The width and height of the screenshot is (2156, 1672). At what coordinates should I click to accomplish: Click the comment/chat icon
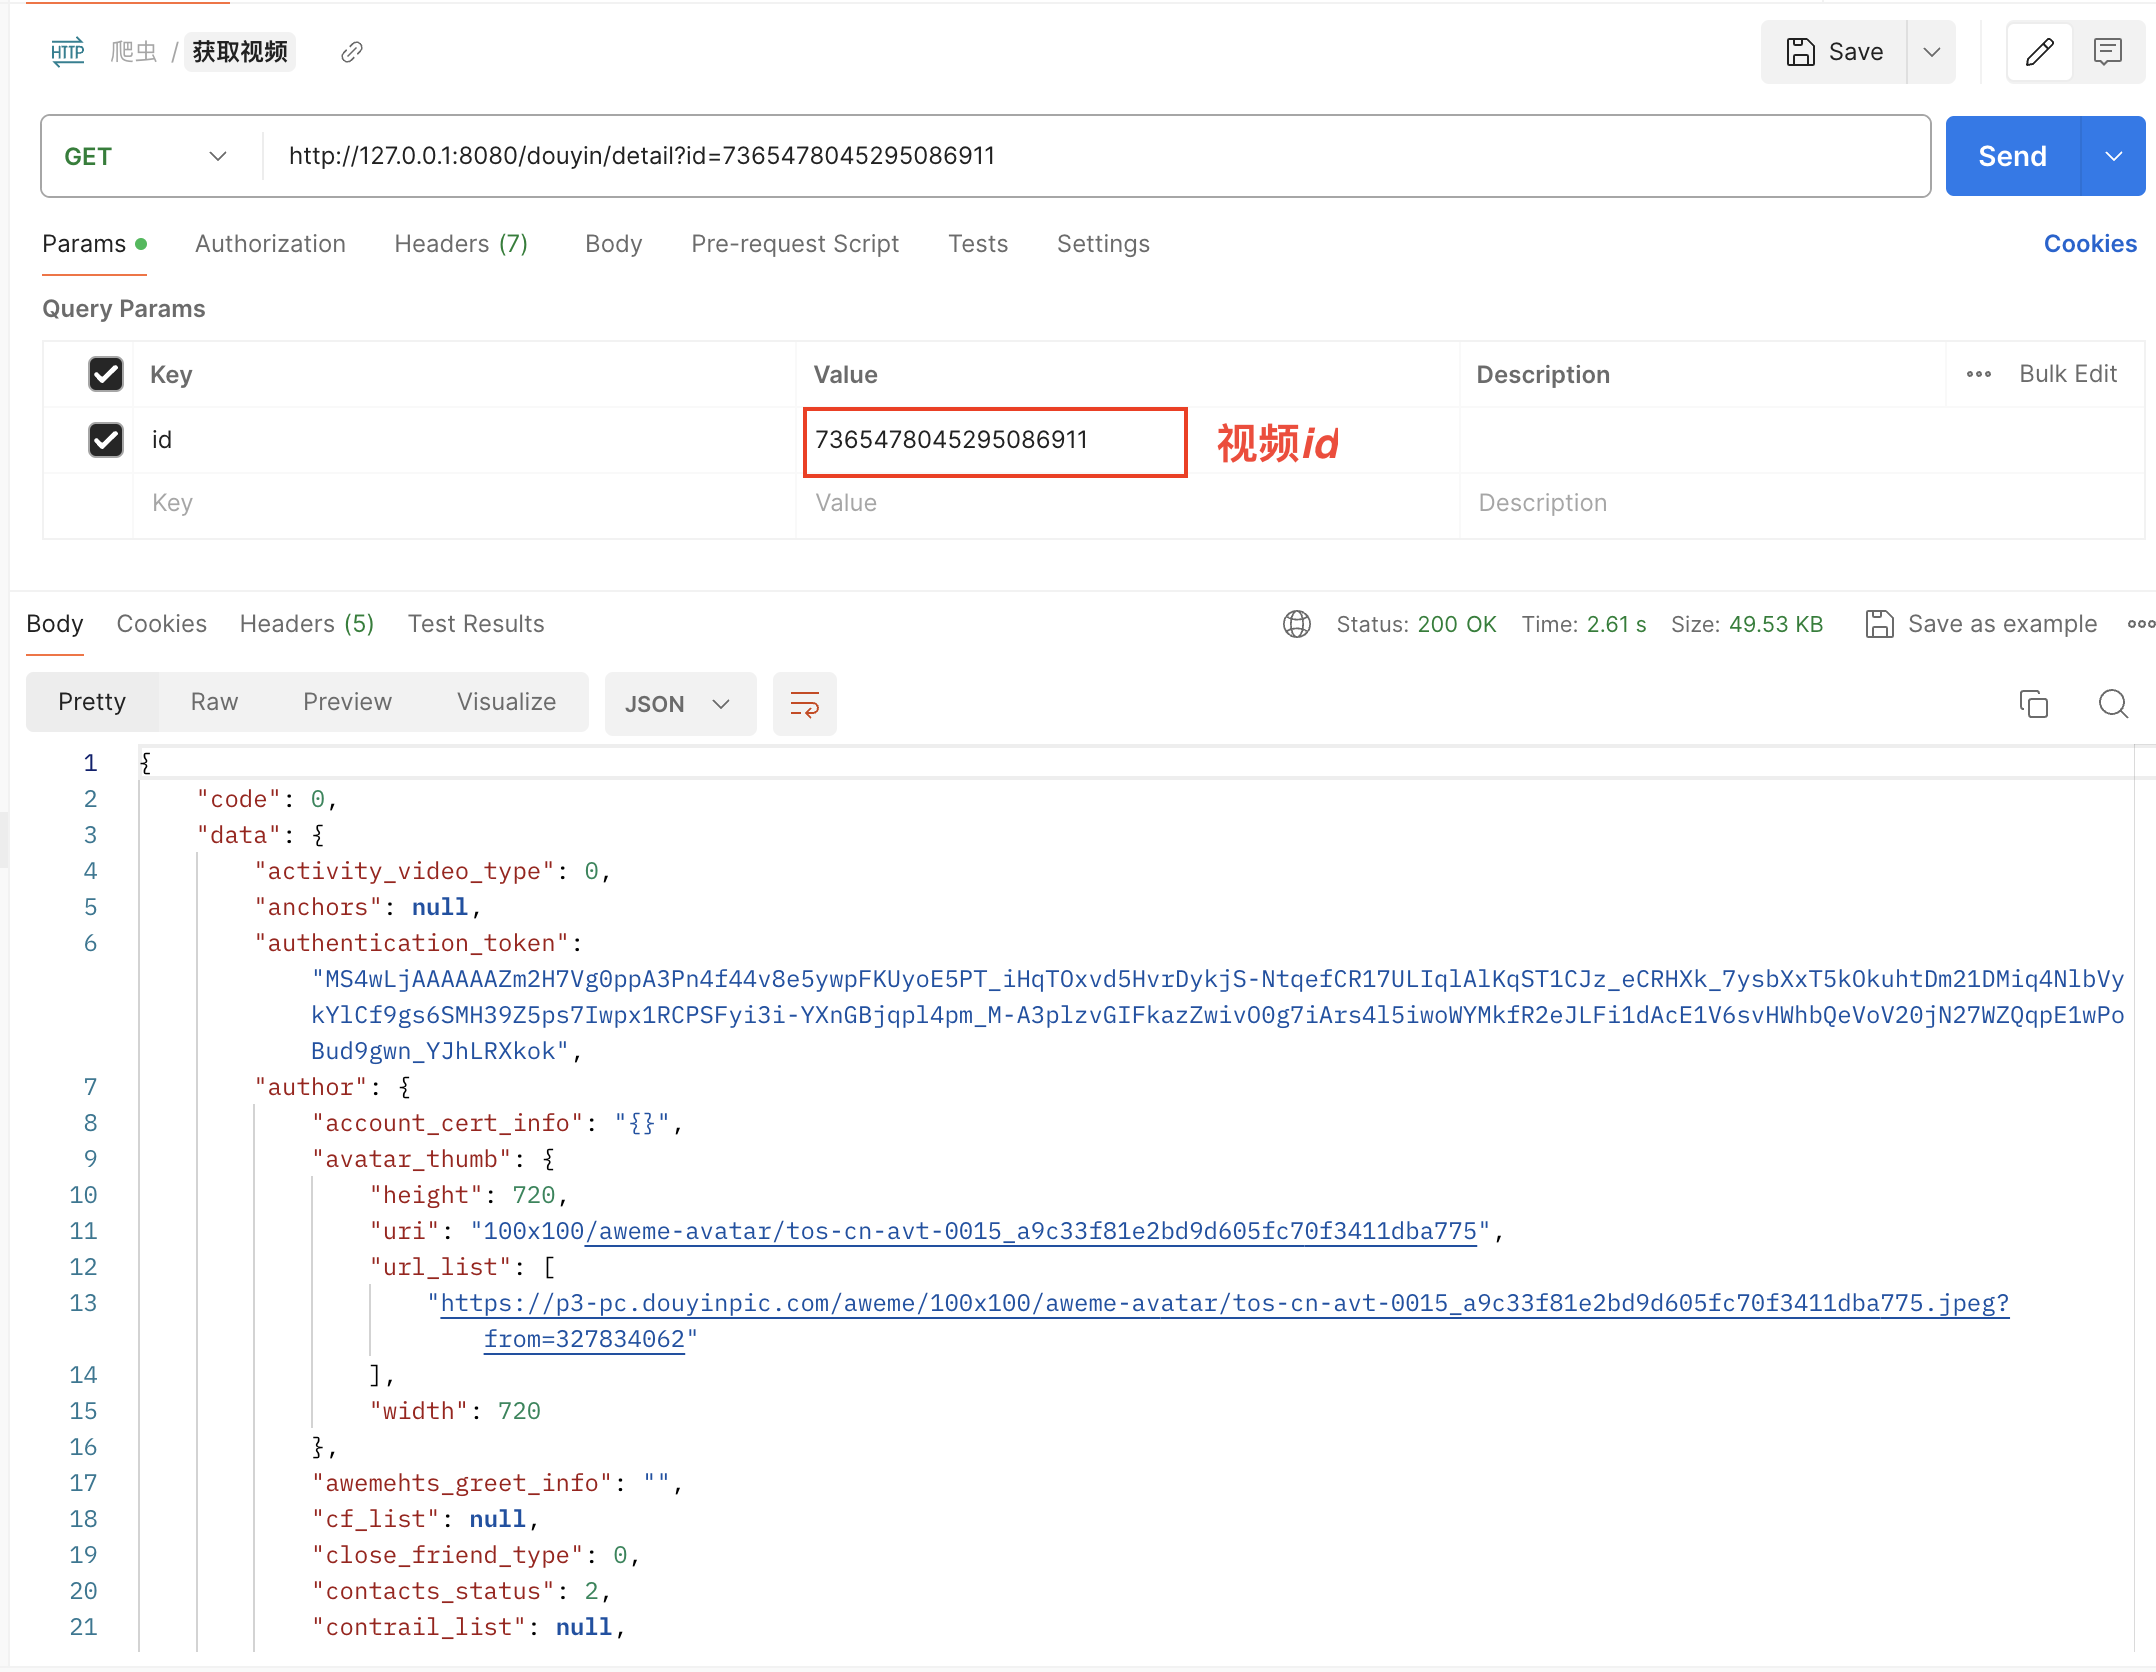click(2109, 51)
